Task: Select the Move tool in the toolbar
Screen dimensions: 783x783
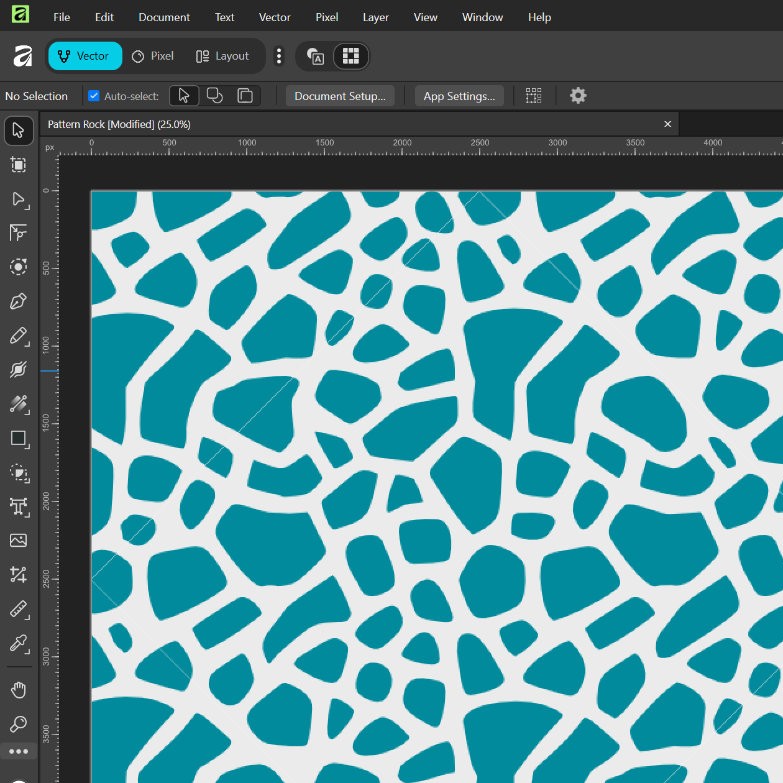Action: tap(18, 130)
